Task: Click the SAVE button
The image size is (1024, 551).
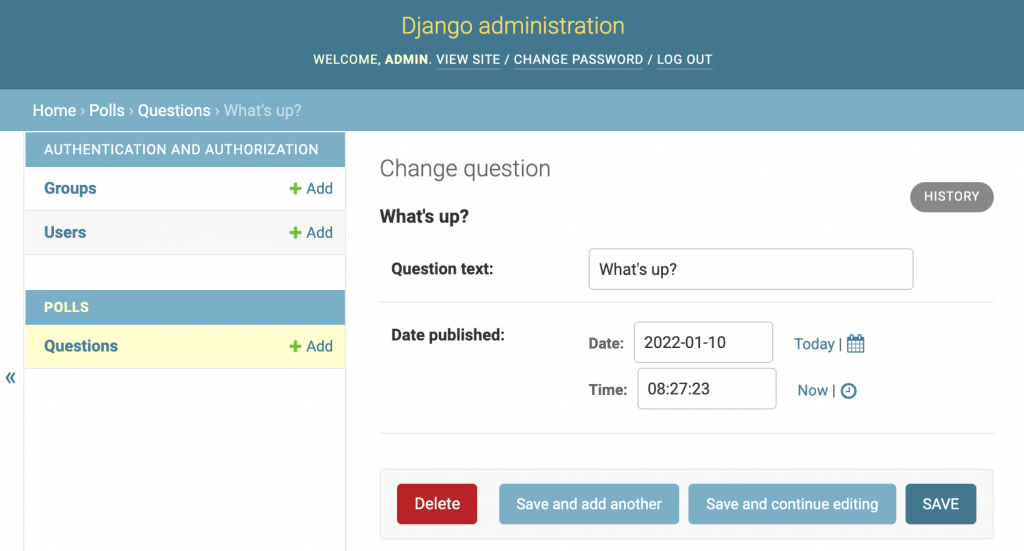Action: (940, 504)
